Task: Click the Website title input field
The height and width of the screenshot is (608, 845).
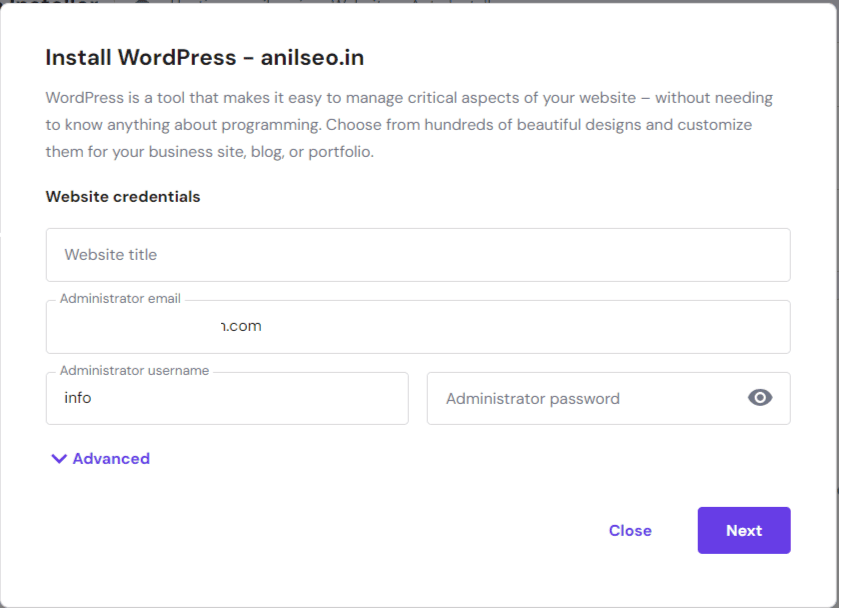Action: [417, 254]
